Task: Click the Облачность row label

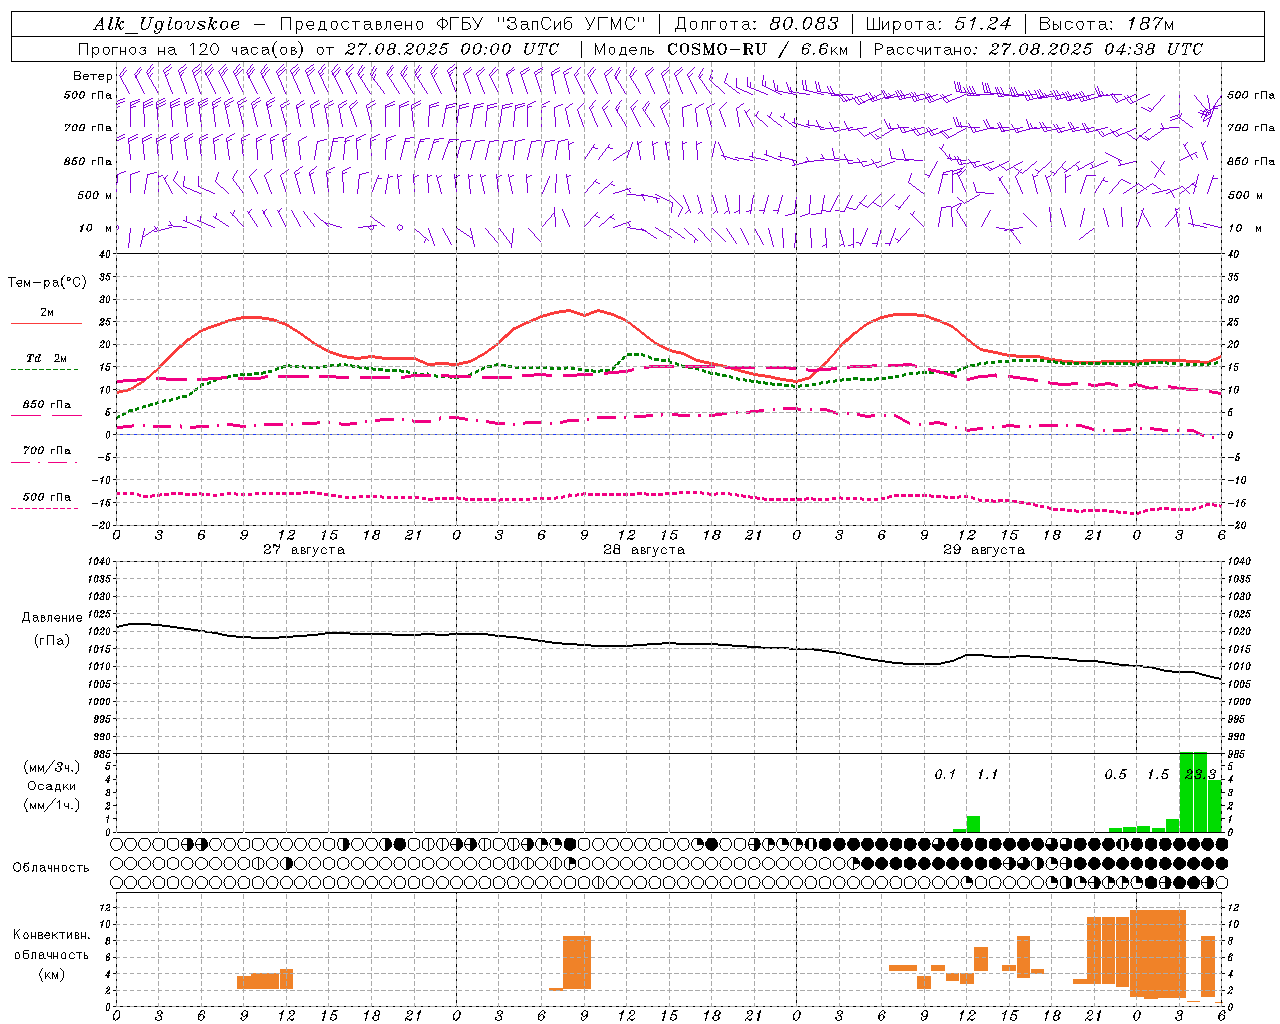Action: (x=51, y=867)
